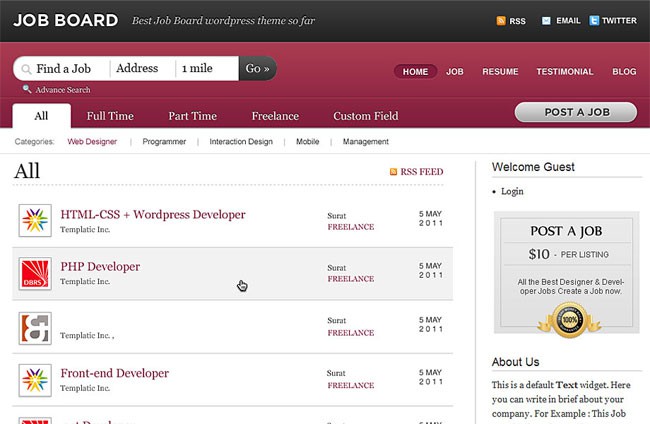The width and height of the screenshot is (650, 424).
Task: Open Front-end Developer company logo
Action: tap(35, 380)
